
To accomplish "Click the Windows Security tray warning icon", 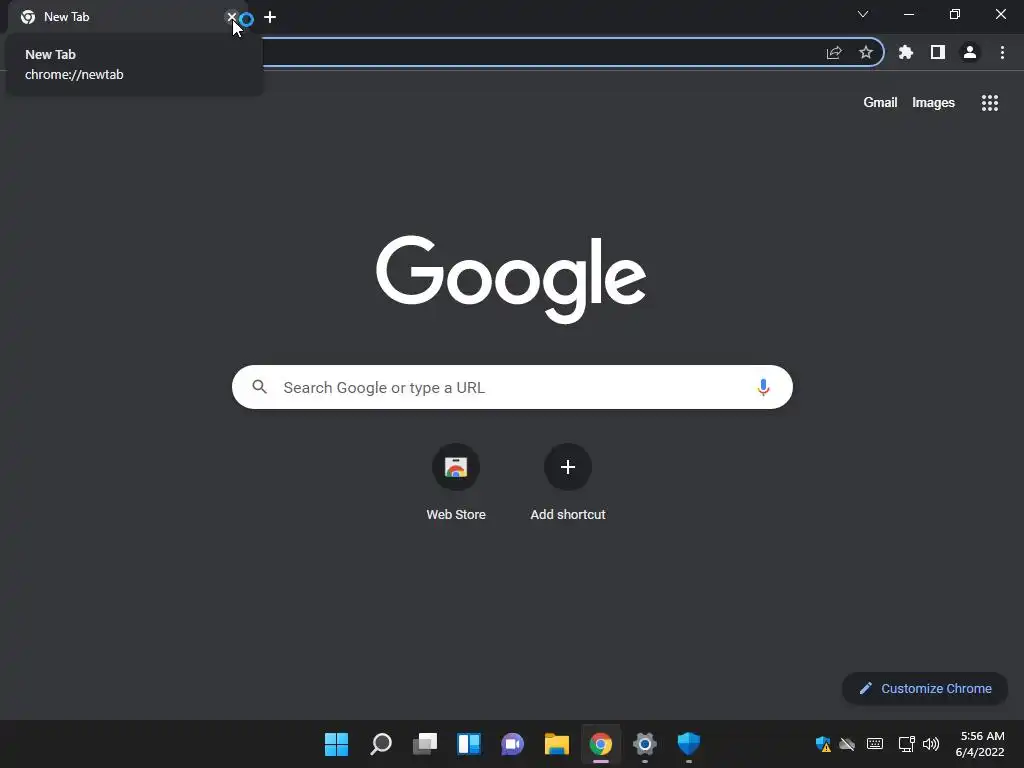I will tap(823, 744).
